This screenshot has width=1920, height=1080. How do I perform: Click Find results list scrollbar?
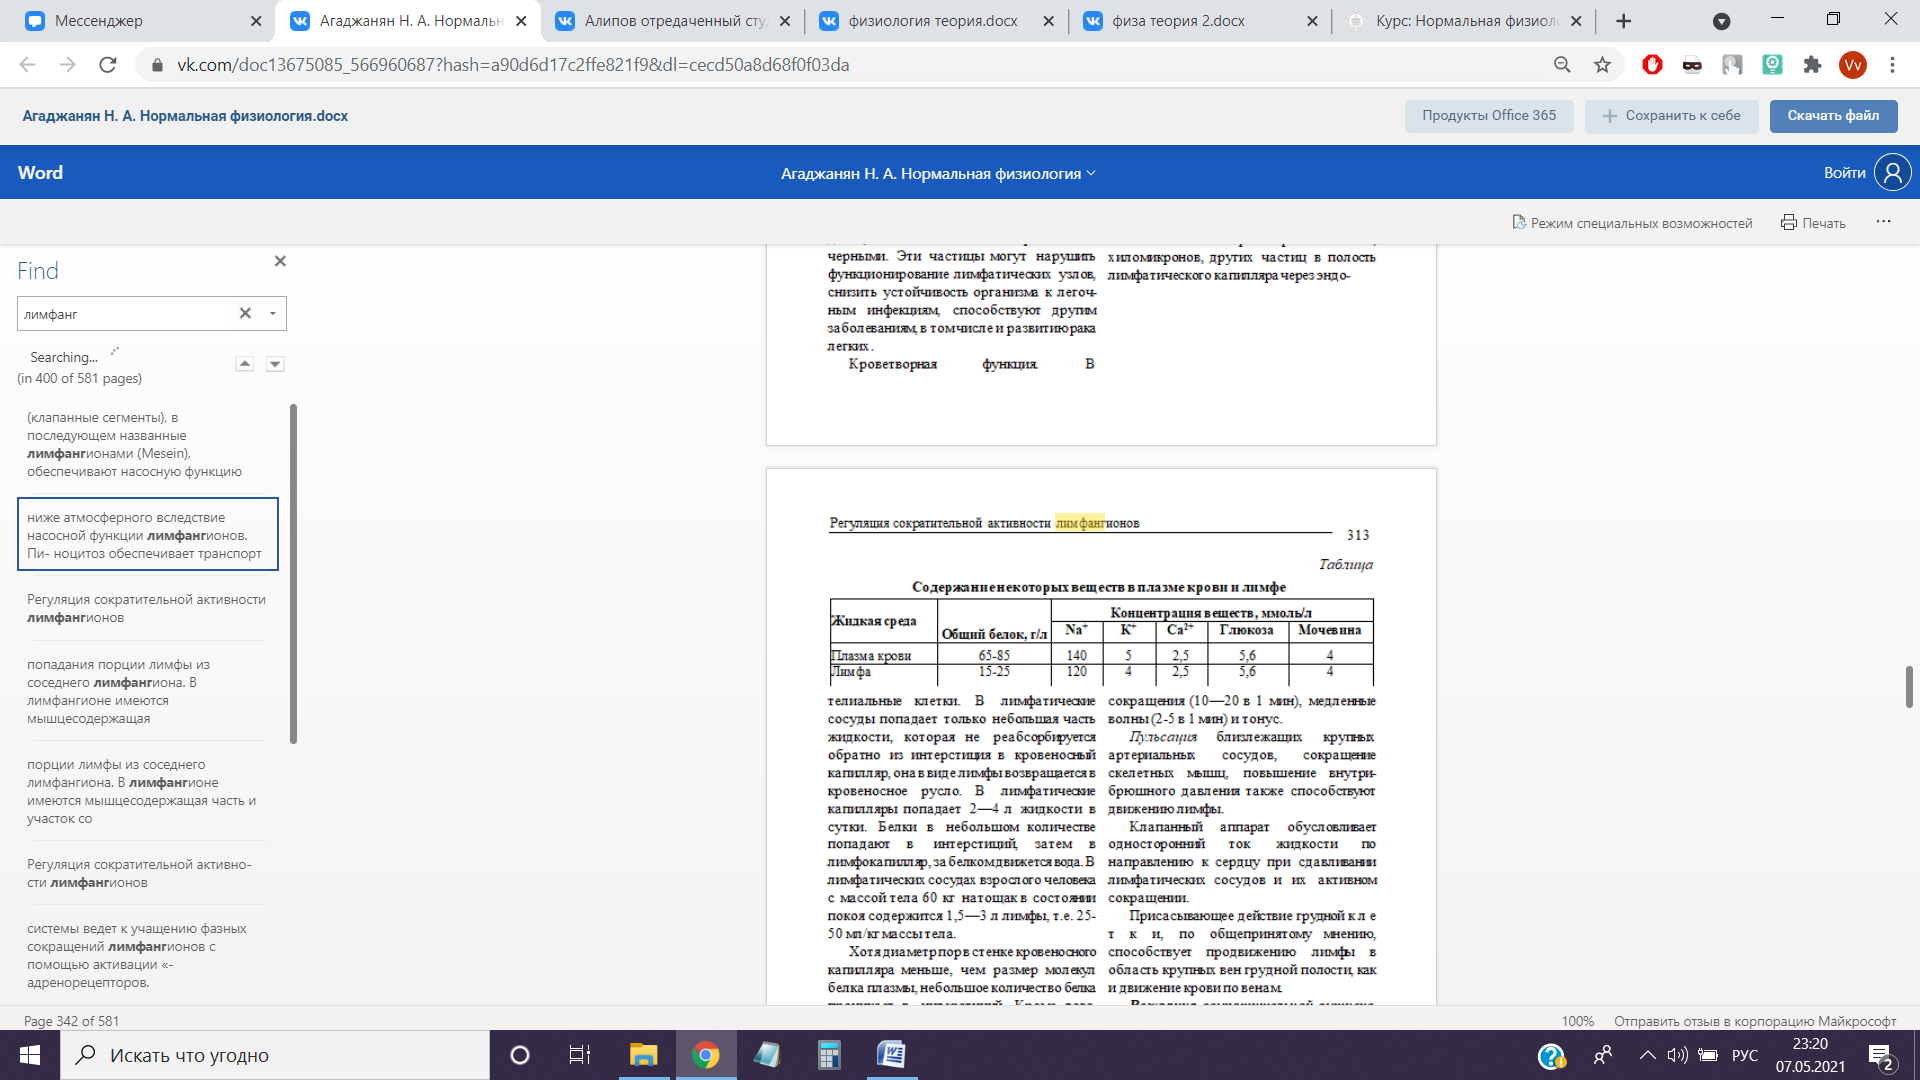point(293,574)
